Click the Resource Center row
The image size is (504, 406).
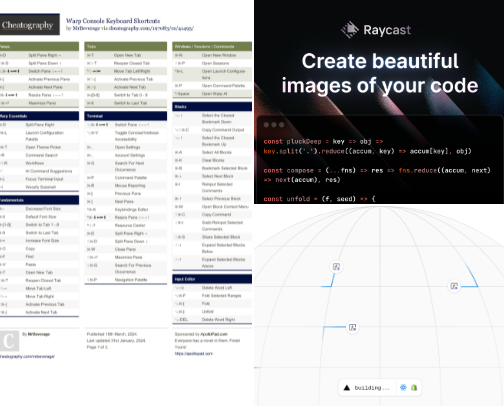tap(125, 225)
